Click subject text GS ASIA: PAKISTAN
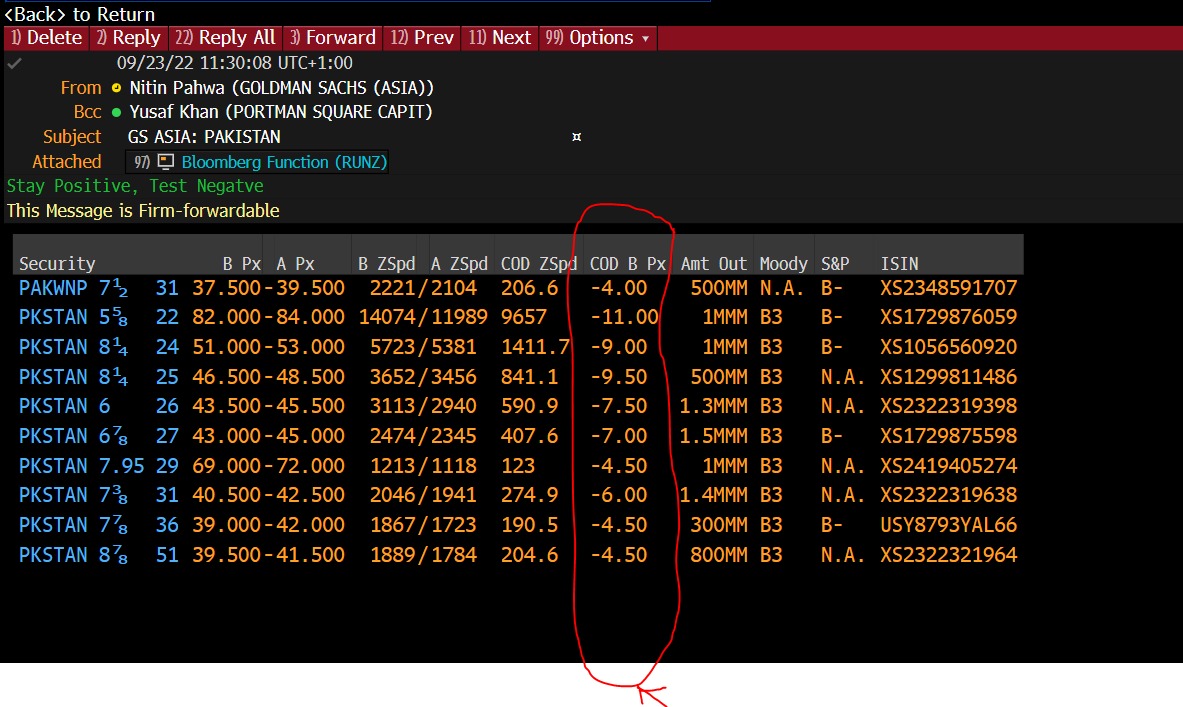The width and height of the screenshot is (1183, 707). (x=204, y=137)
